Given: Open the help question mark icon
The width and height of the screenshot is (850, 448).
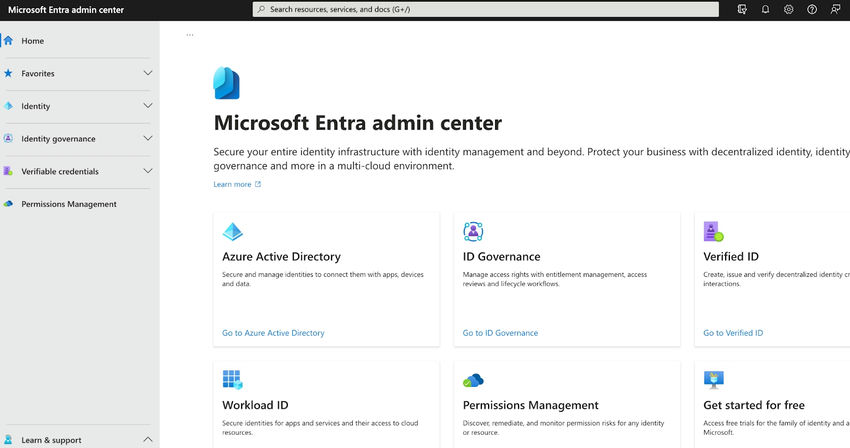Looking at the screenshot, I should (x=812, y=9).
